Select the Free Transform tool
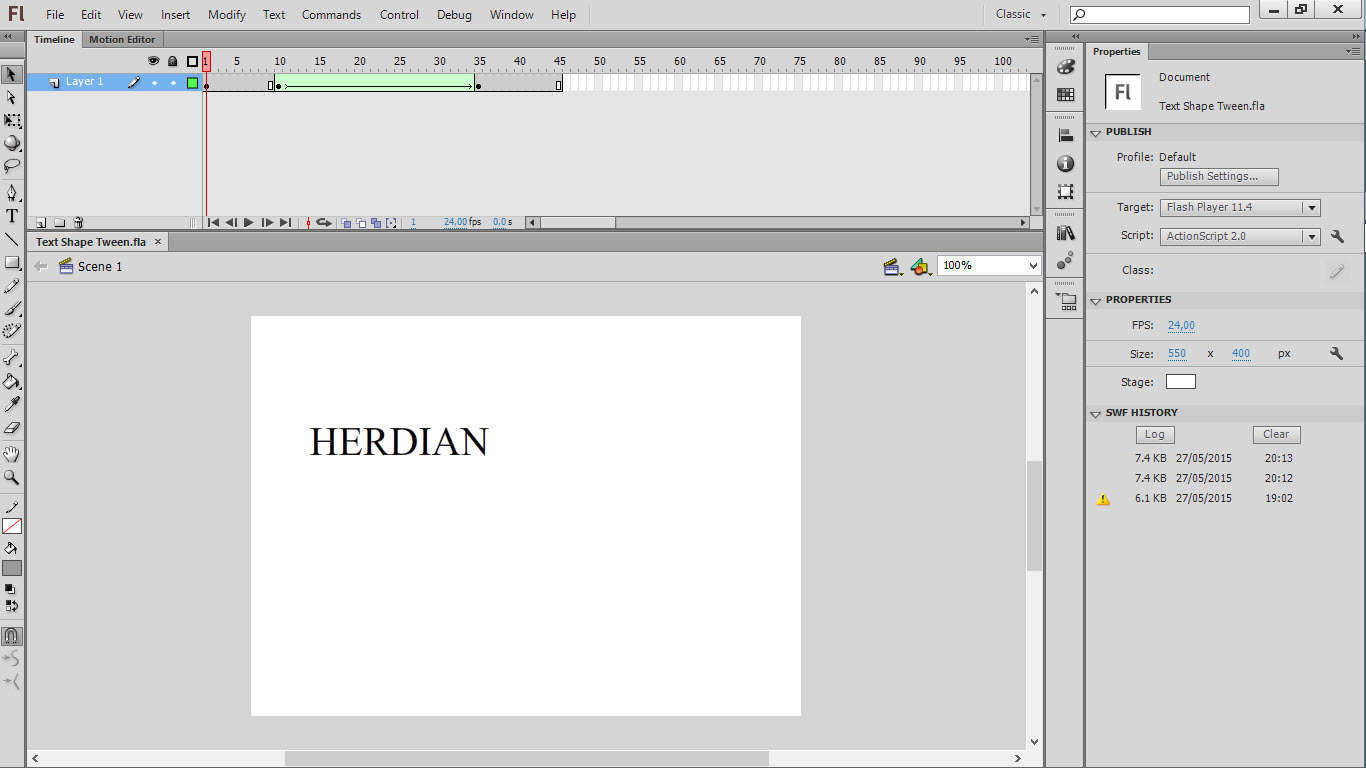This screenshot has height=768, width=1366. coord(12,120)
